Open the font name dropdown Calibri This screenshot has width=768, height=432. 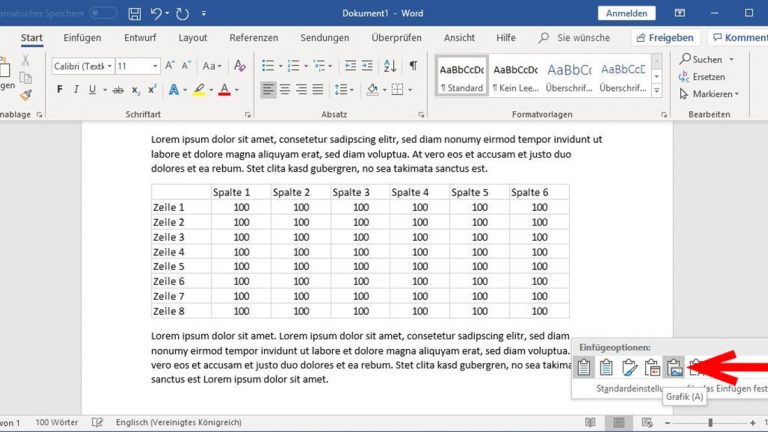click(x=80, y=66)
